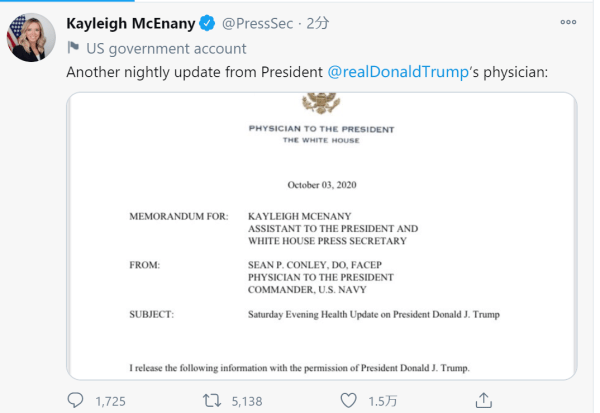Viewport: 600px width, 413px height.
Task: Open the @realDonaldTrump mention link
Action: pos(398,73)
